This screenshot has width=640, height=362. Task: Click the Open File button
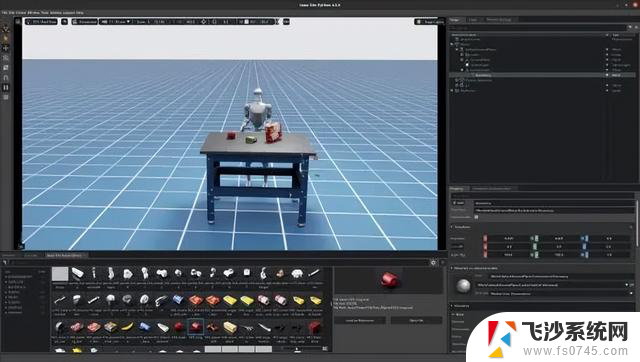point(416,320)
